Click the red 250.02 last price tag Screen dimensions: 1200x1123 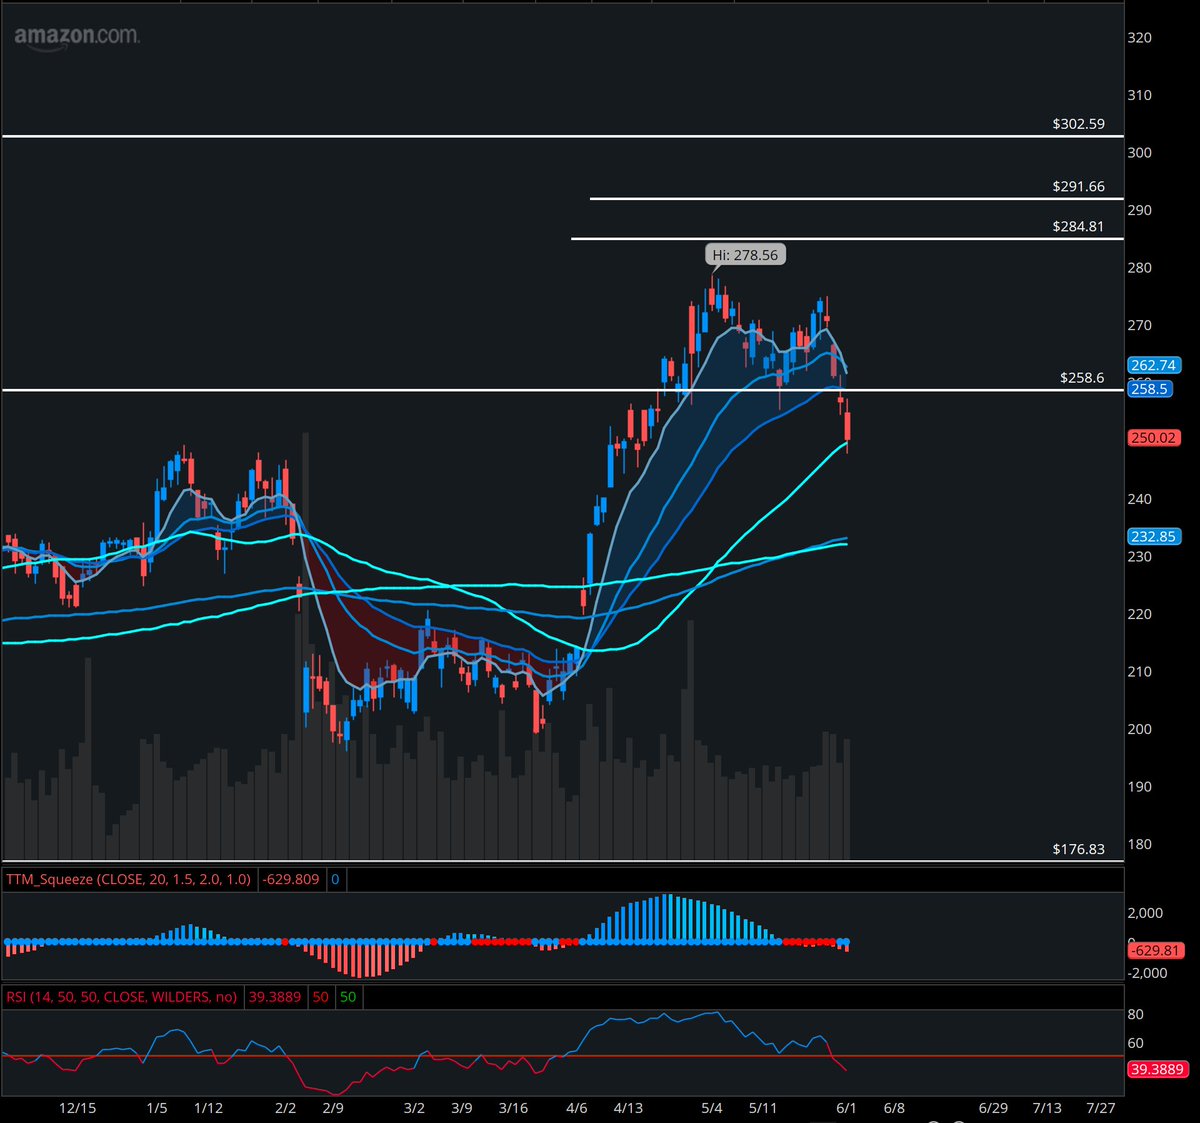point(1154,437)
